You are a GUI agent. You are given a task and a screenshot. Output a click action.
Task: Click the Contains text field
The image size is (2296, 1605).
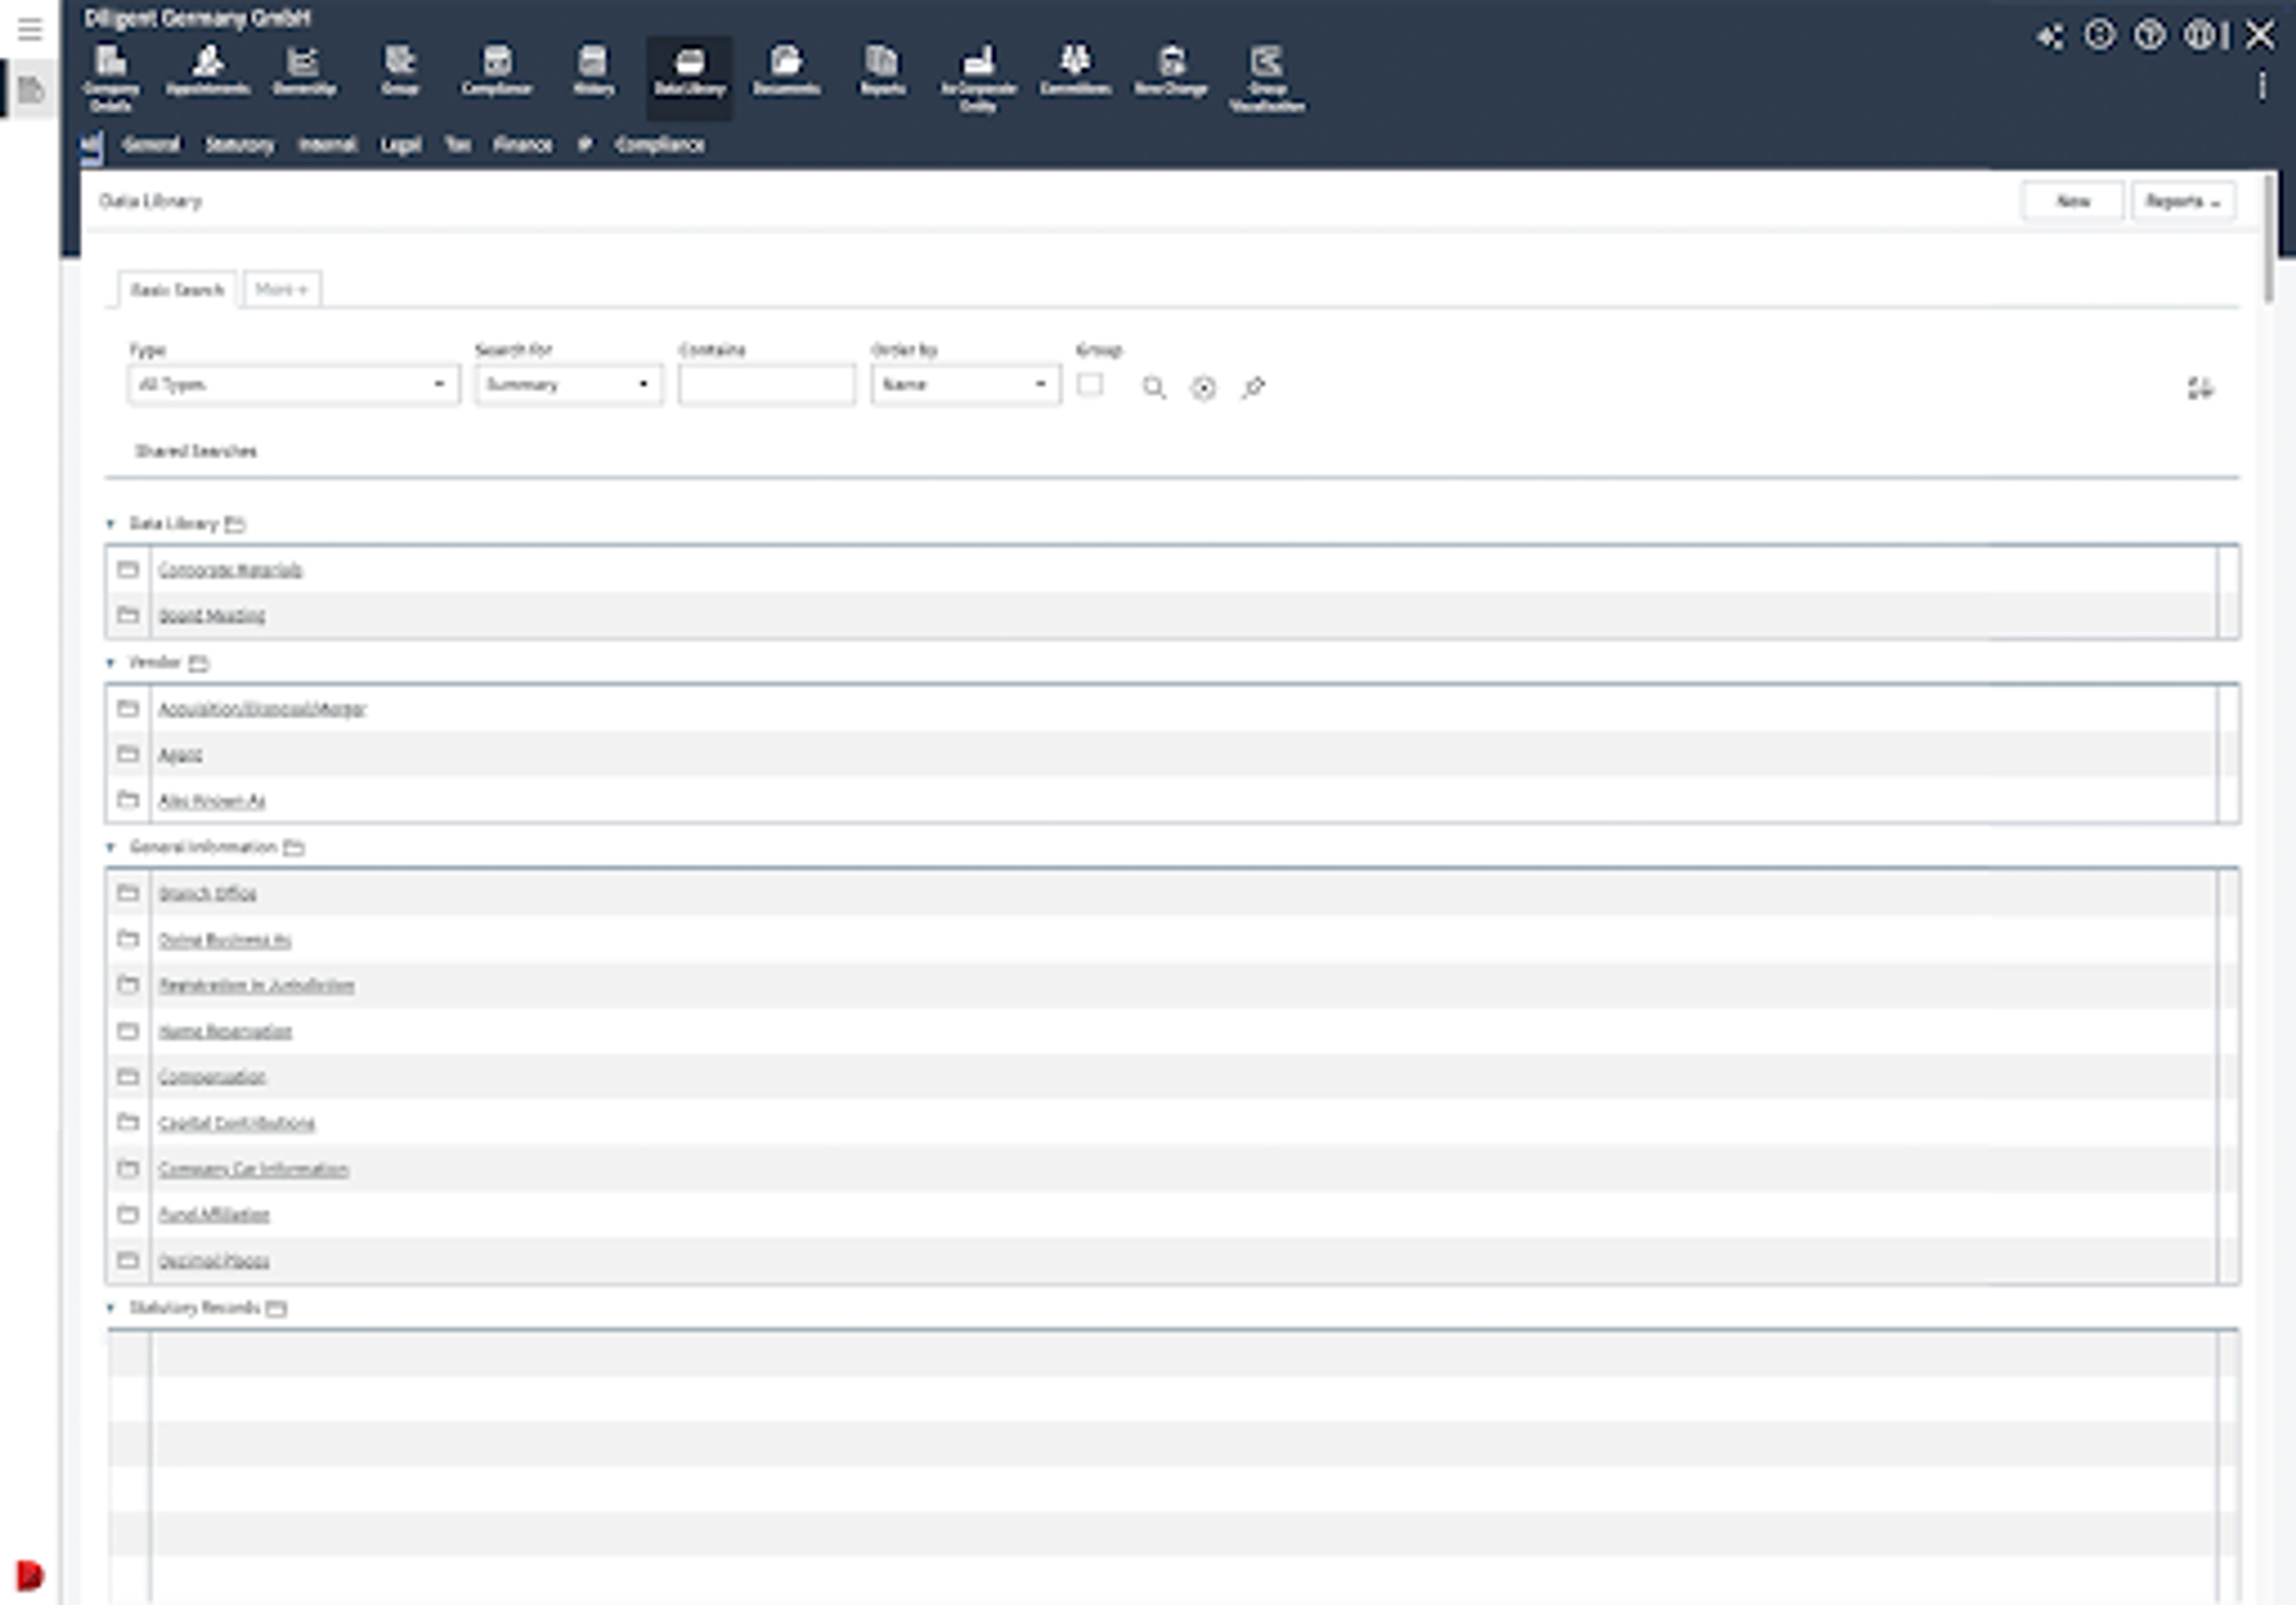(x=767, y=385)
